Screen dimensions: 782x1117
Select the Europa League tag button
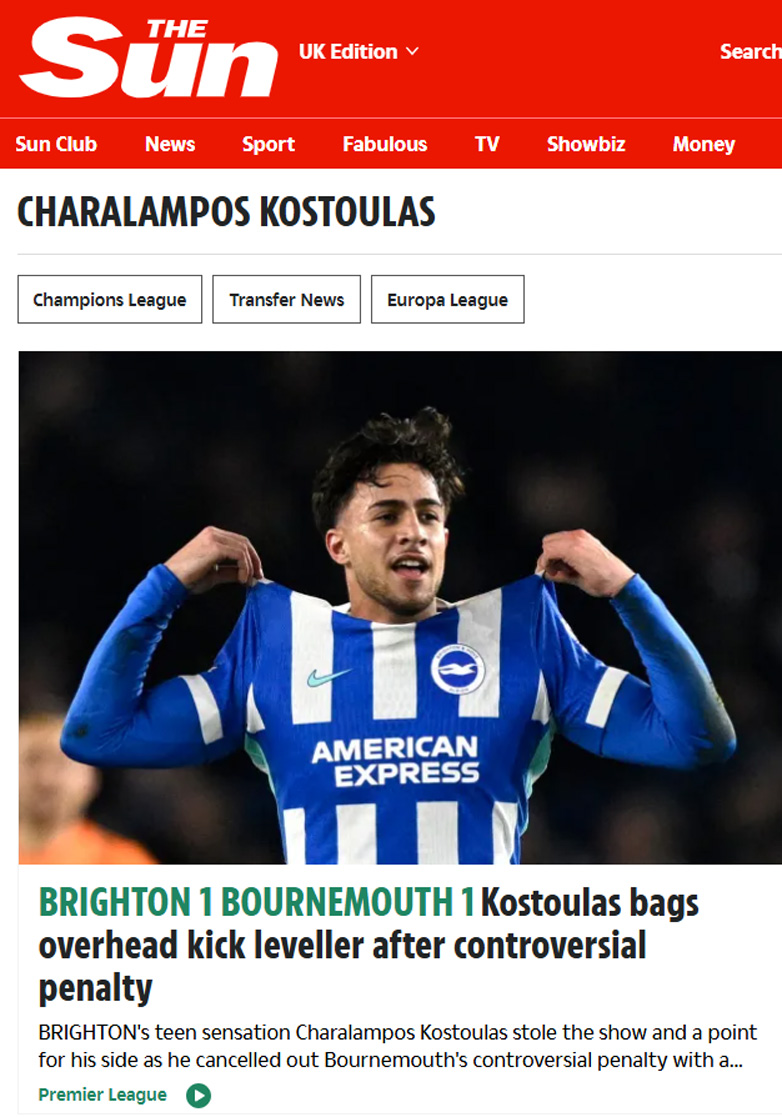pyautogui.click(x=447, y=299)
